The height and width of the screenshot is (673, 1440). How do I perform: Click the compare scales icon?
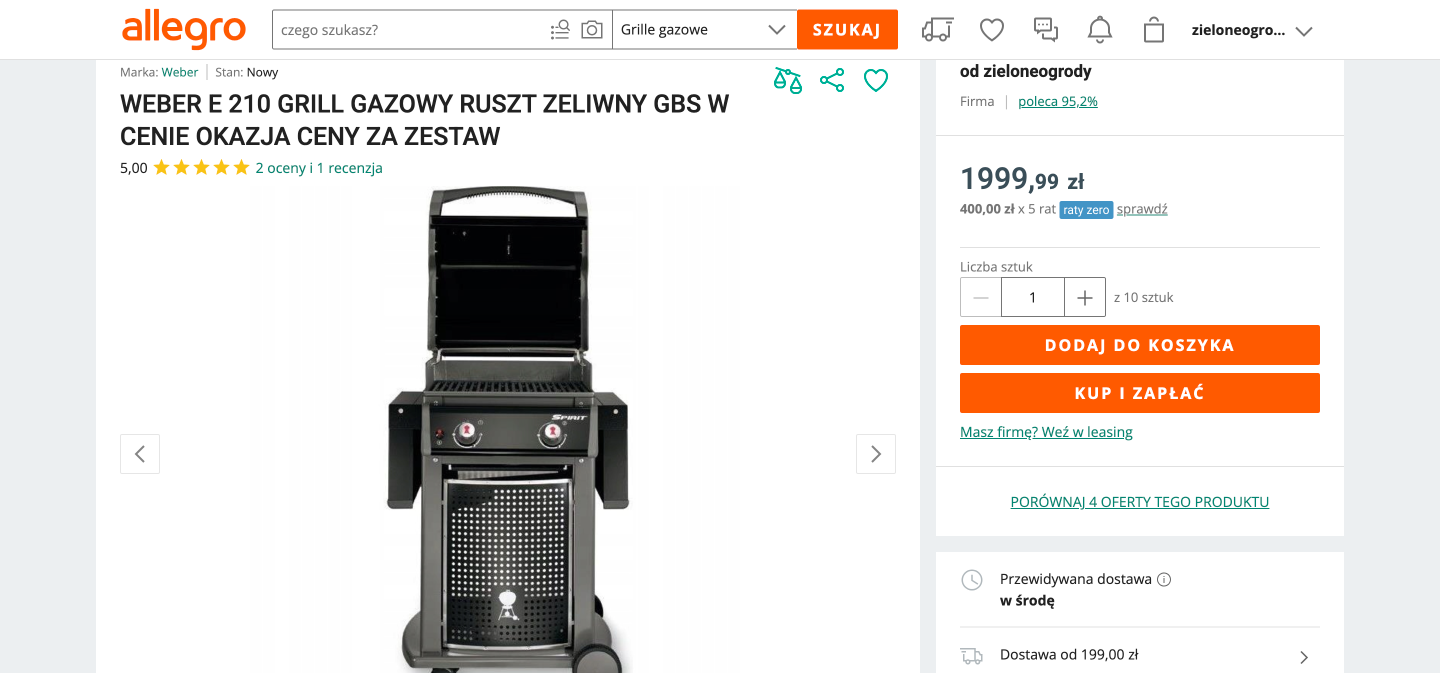788,81
